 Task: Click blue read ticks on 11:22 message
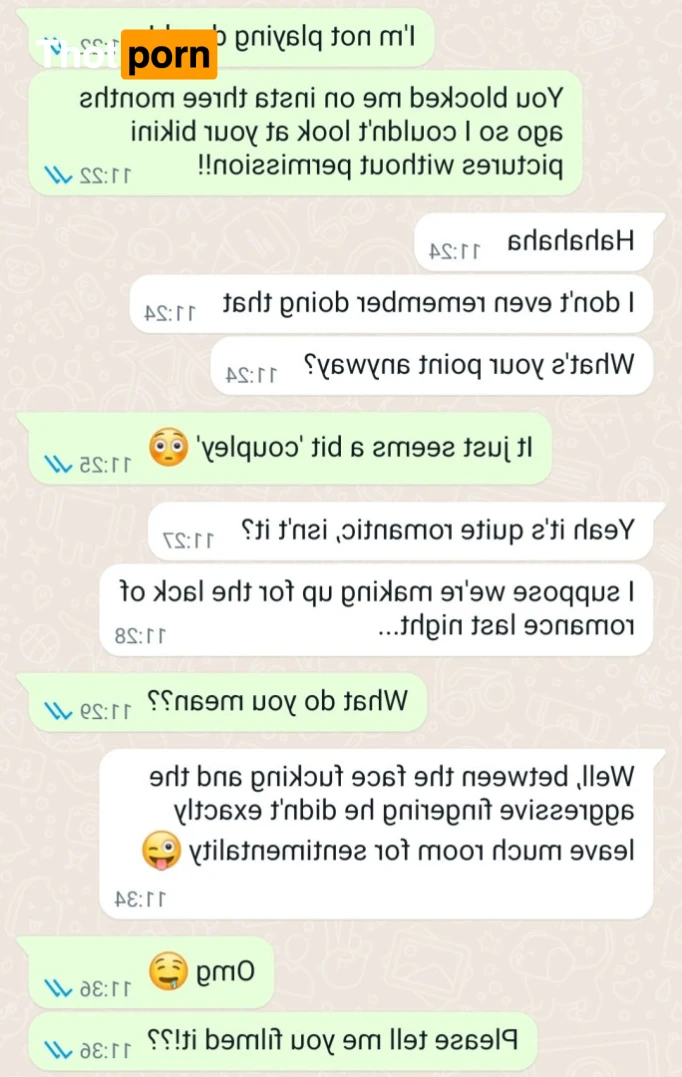[58, 175]
